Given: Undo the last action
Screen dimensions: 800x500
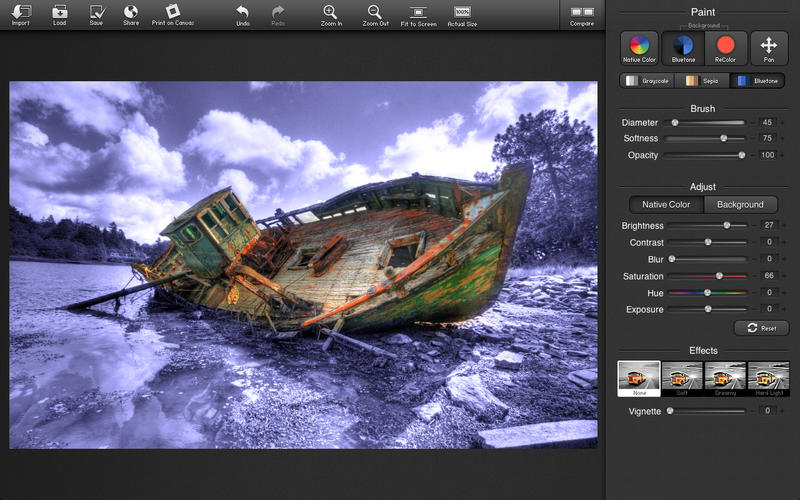Looking at the screenshot, I should (x=243, y=12).
